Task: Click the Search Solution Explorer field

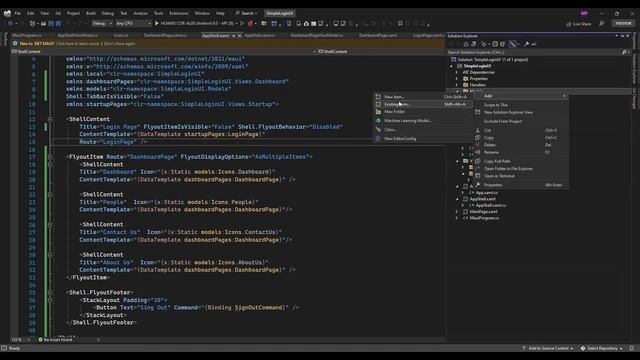Action: pos(534,52)
